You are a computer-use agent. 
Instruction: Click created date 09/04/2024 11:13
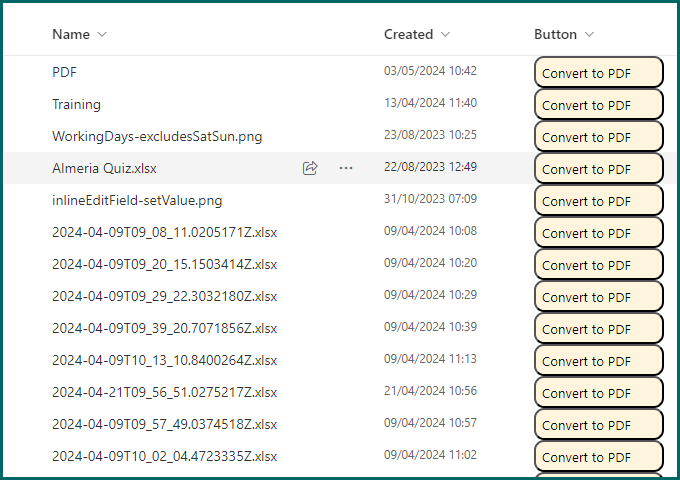click(x=430, y=360)
